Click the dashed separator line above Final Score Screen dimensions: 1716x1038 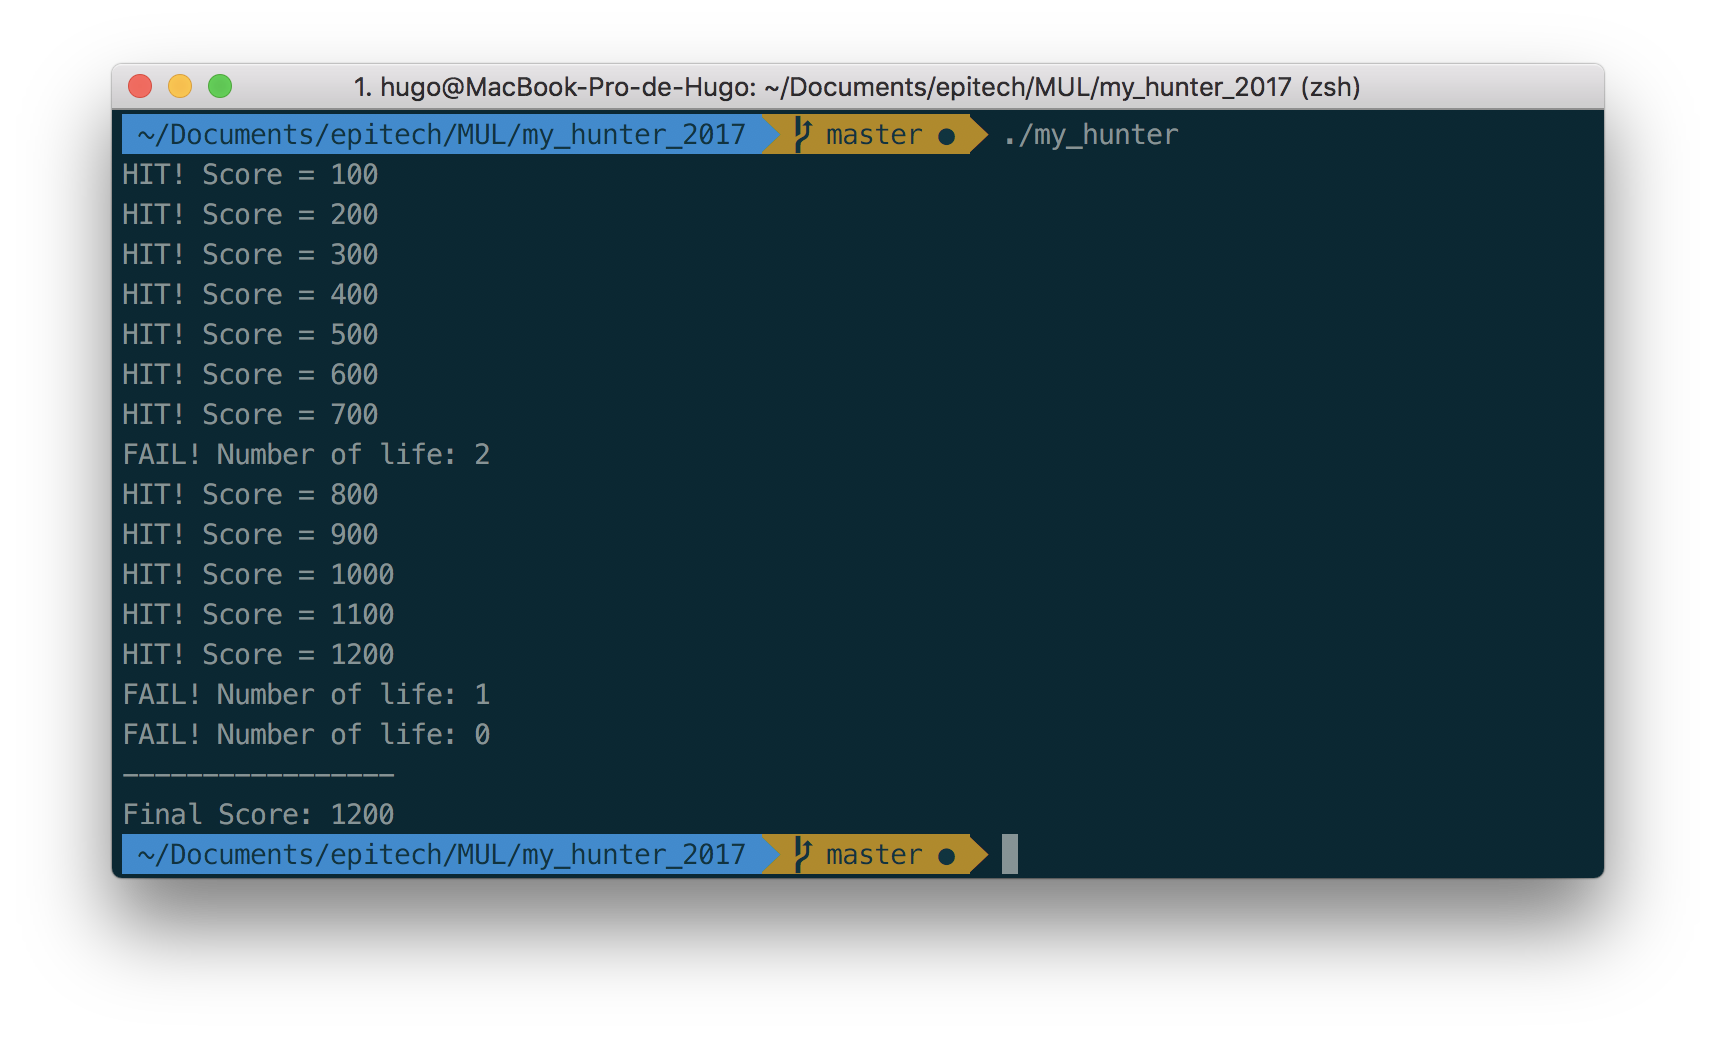click(257, 774)
